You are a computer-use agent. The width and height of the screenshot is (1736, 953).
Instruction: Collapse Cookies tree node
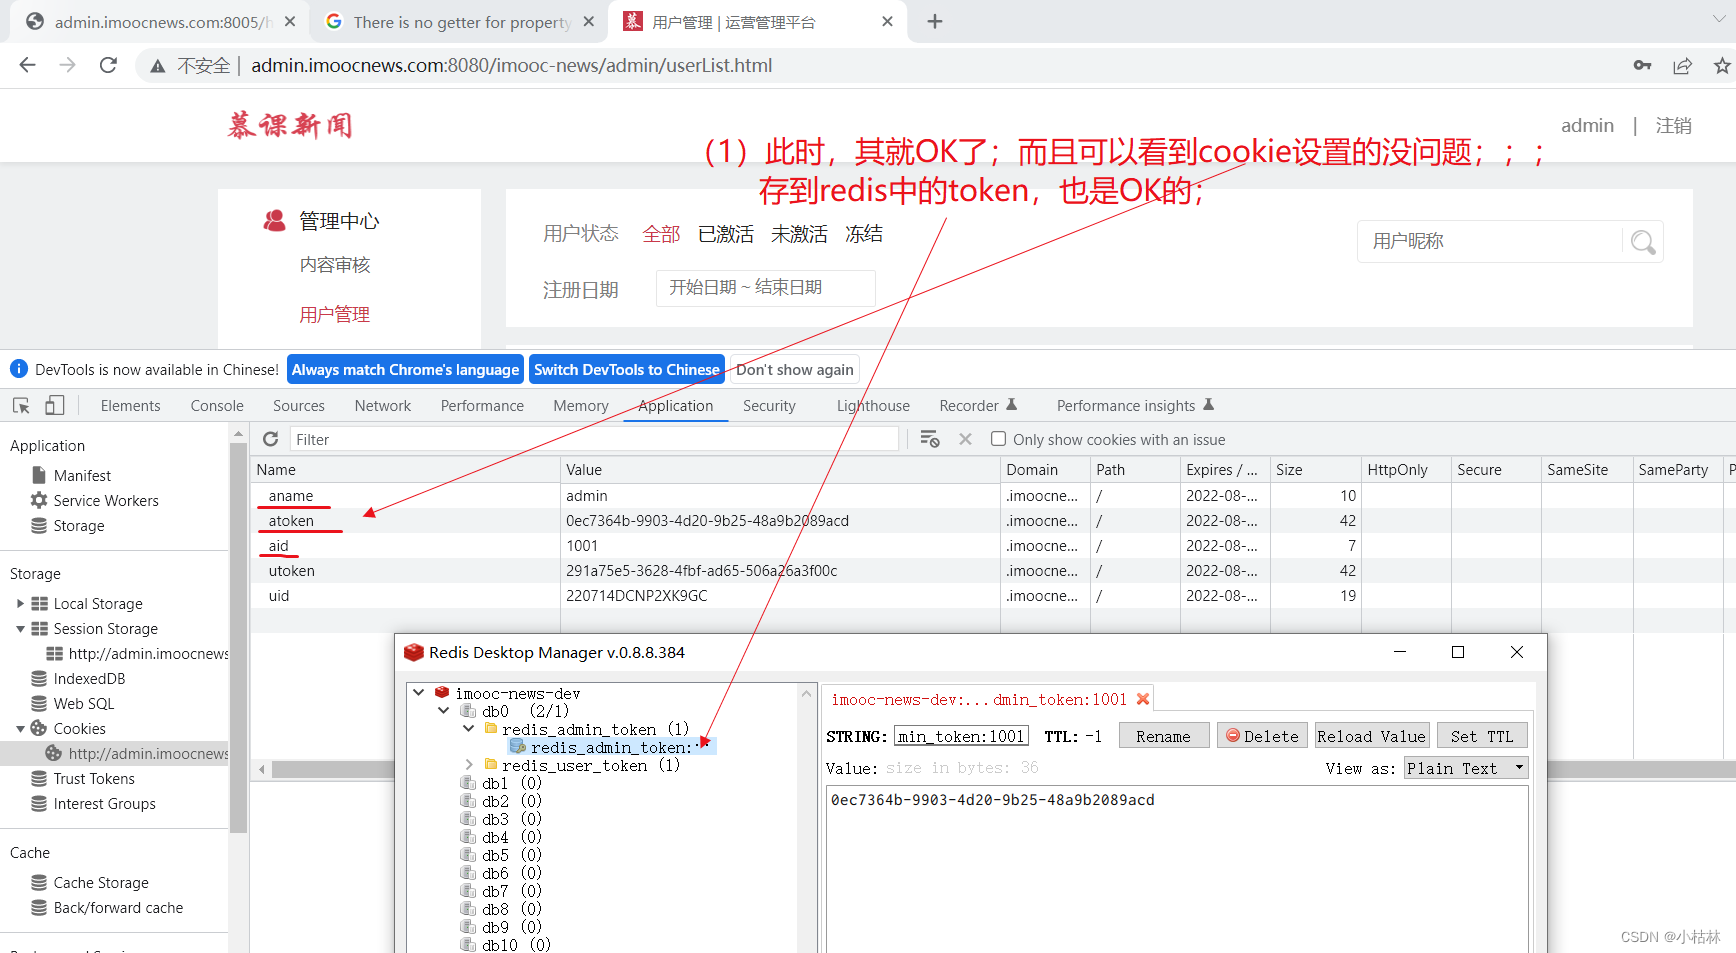[20, 729]
